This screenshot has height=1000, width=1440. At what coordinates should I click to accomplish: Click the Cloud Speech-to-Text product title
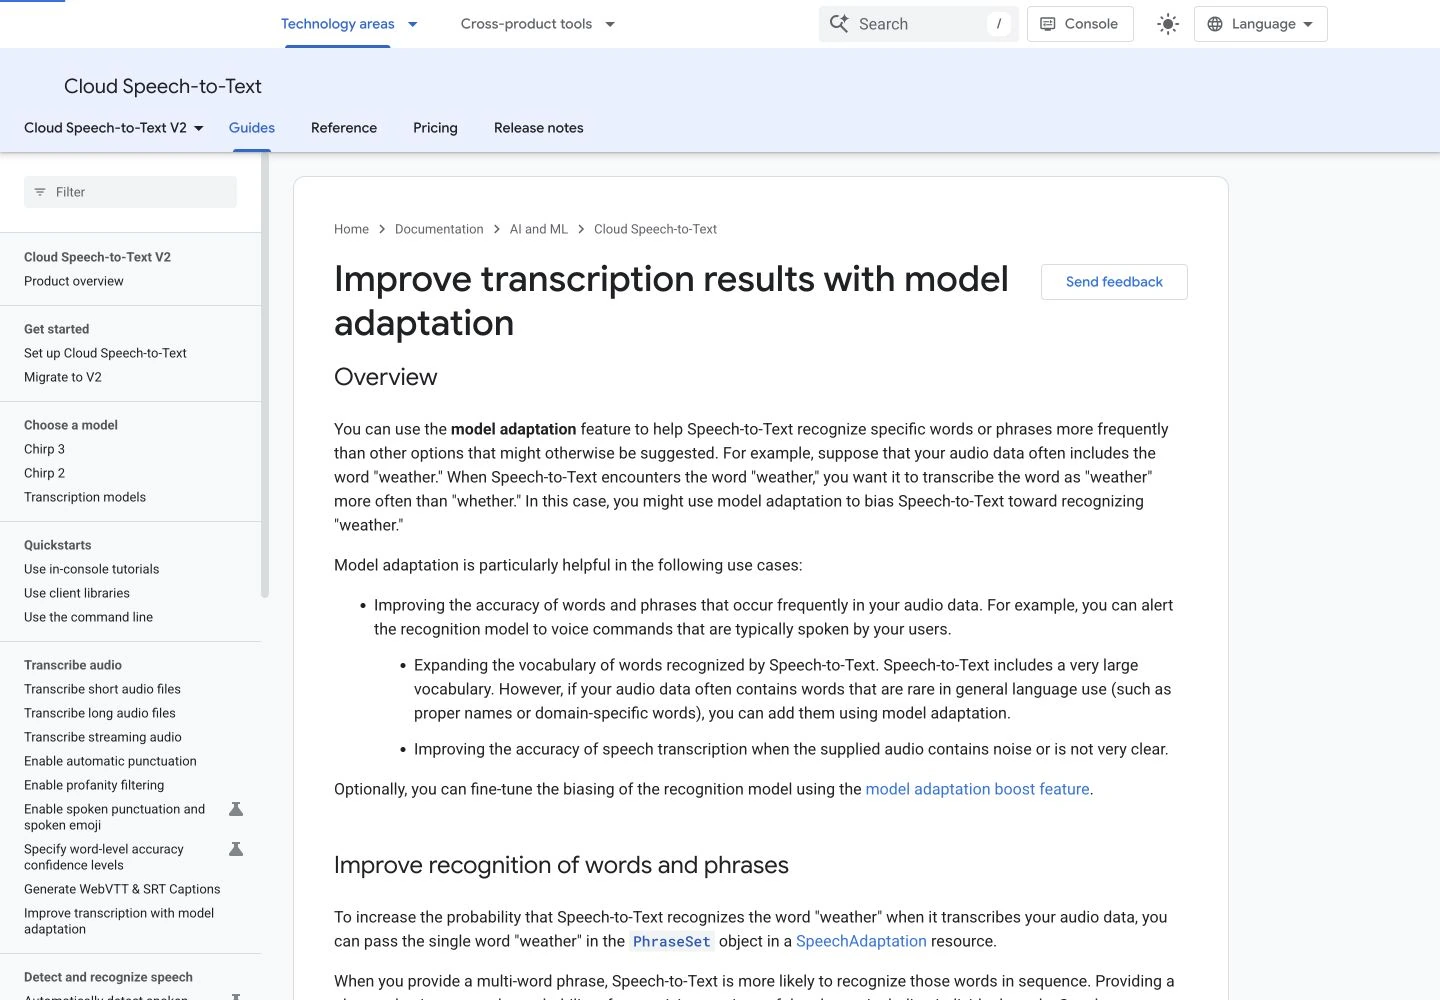[x=163, y=86]
